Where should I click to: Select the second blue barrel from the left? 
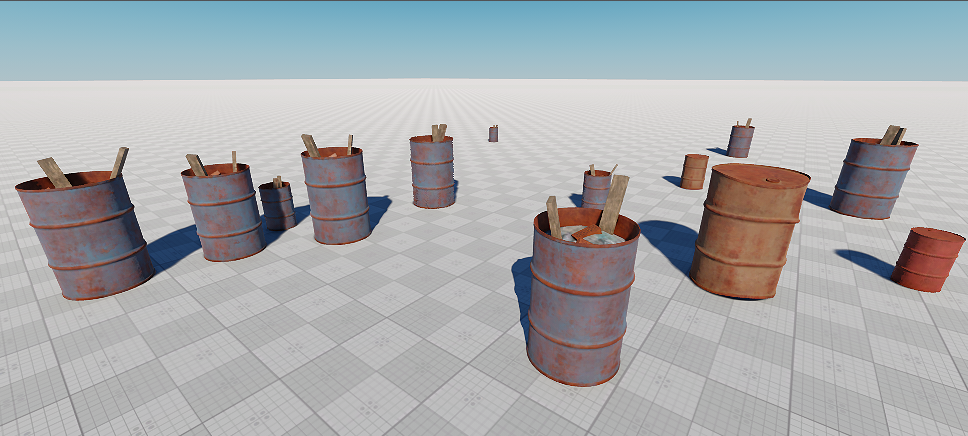[x=221, y=214]
